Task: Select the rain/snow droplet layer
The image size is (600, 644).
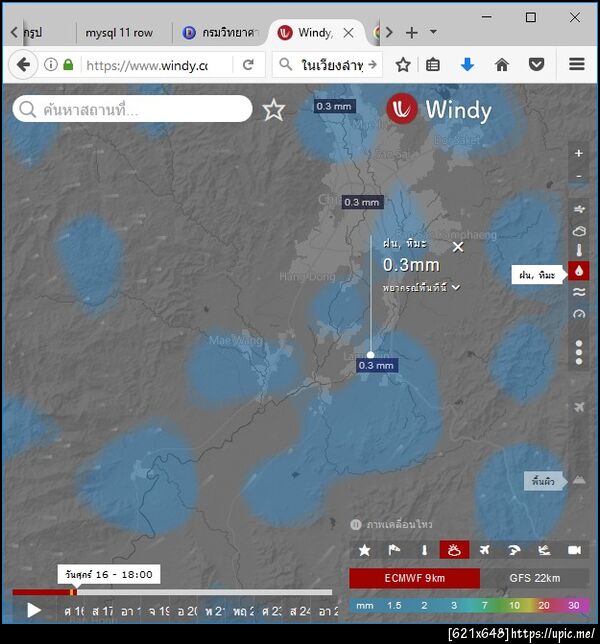Action: point(578,271)
